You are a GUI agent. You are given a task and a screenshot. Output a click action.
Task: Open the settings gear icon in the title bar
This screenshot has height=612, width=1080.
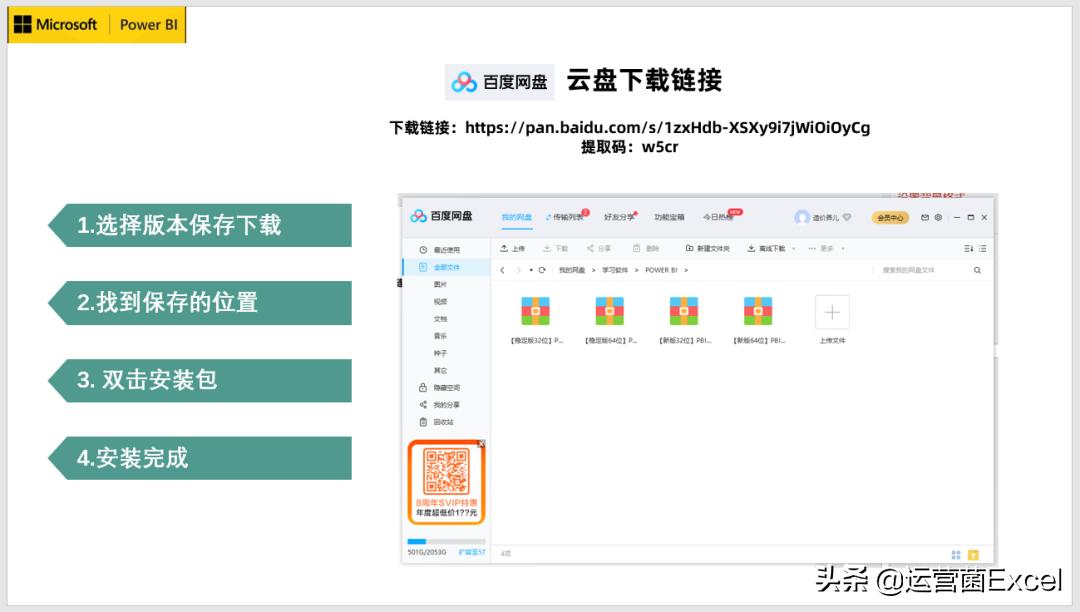point(937,216)
